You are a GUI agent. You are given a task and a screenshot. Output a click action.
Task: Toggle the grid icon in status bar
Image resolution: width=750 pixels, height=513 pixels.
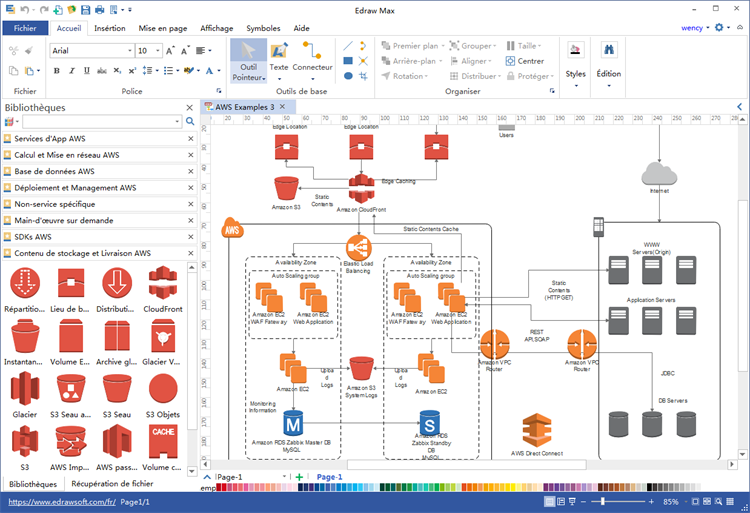pyautogui.click(x=730, y=502)
